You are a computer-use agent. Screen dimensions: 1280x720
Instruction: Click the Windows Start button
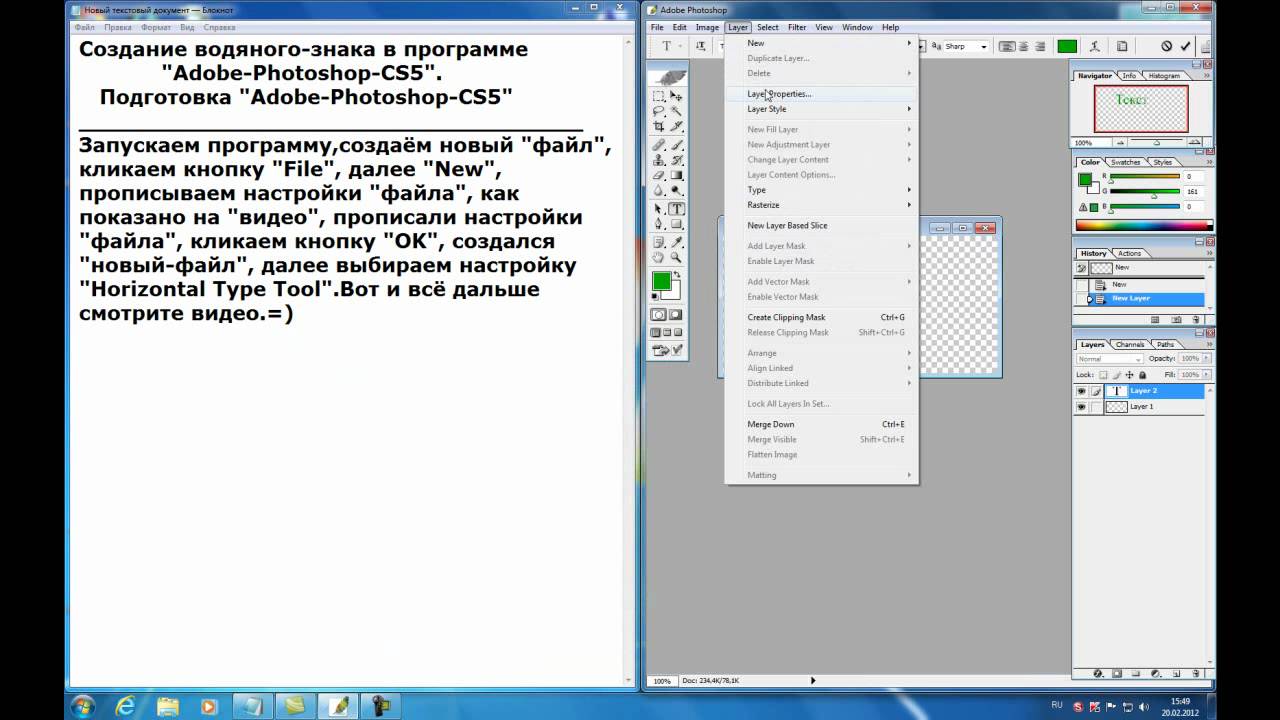(x=83, y=705)
